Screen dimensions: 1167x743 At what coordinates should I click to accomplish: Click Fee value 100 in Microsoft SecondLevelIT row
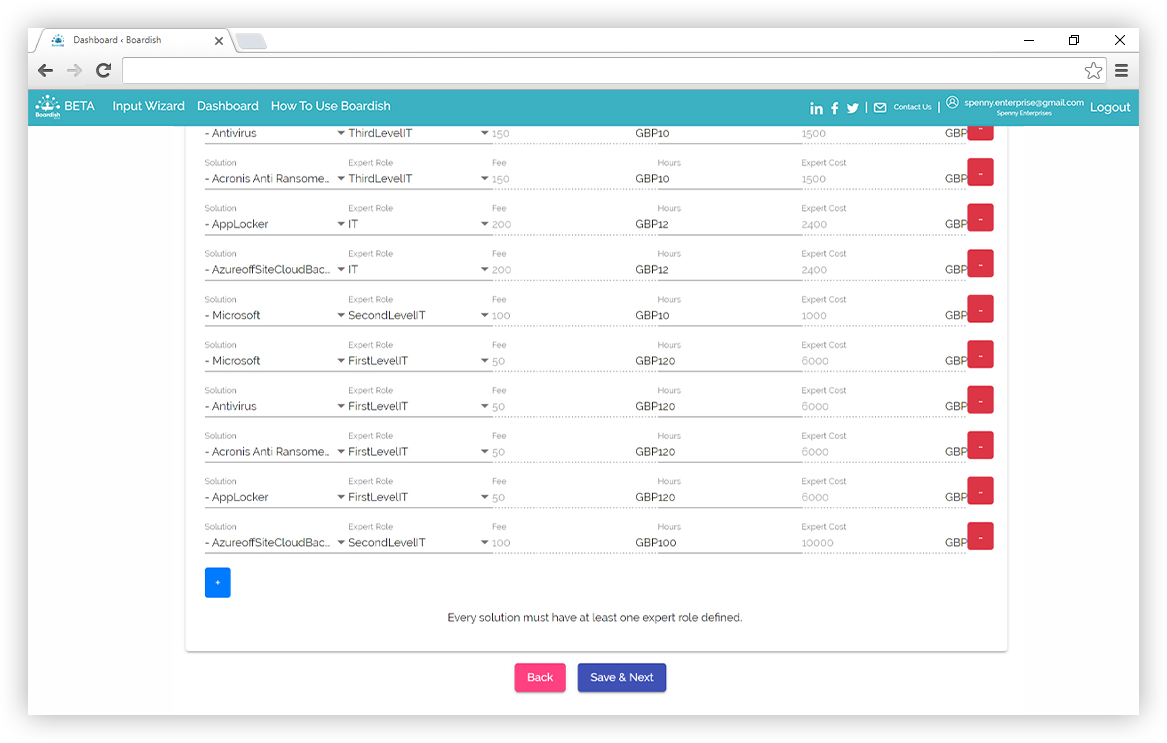click(501, 316)
